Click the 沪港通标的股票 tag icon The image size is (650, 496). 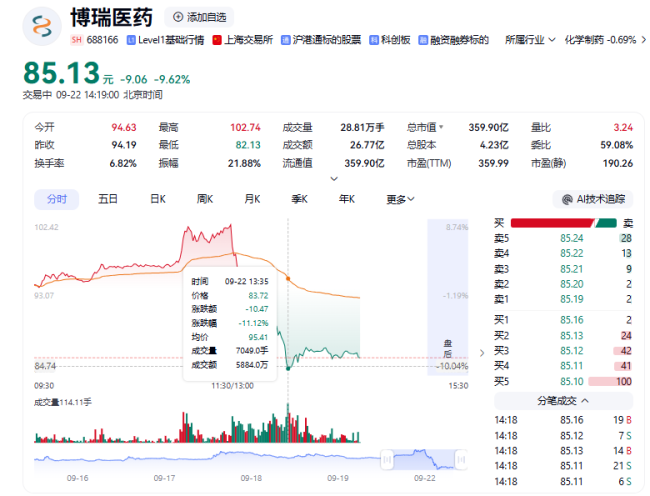[287, 40]
